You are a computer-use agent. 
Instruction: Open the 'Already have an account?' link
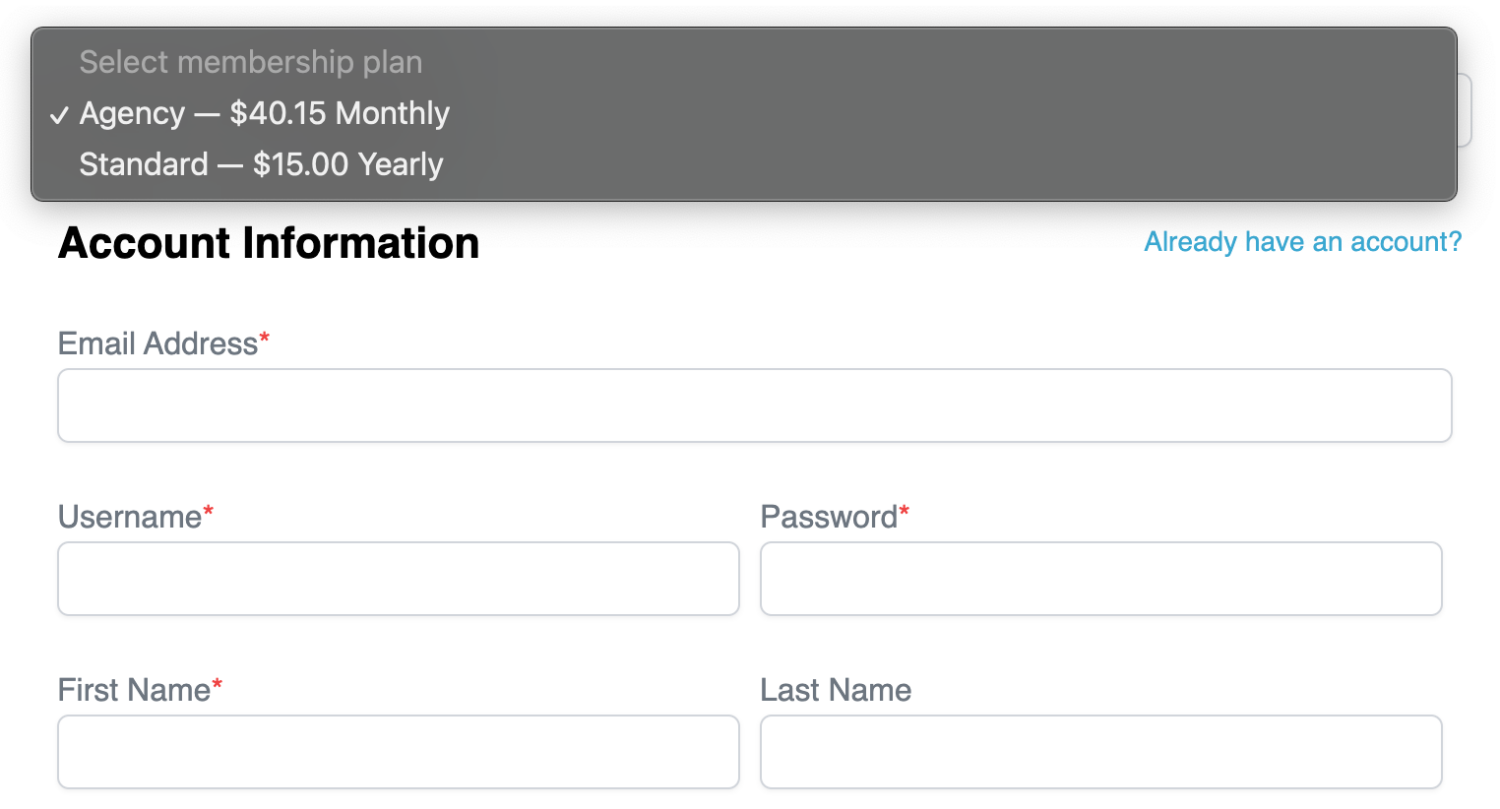point(1303,242)
